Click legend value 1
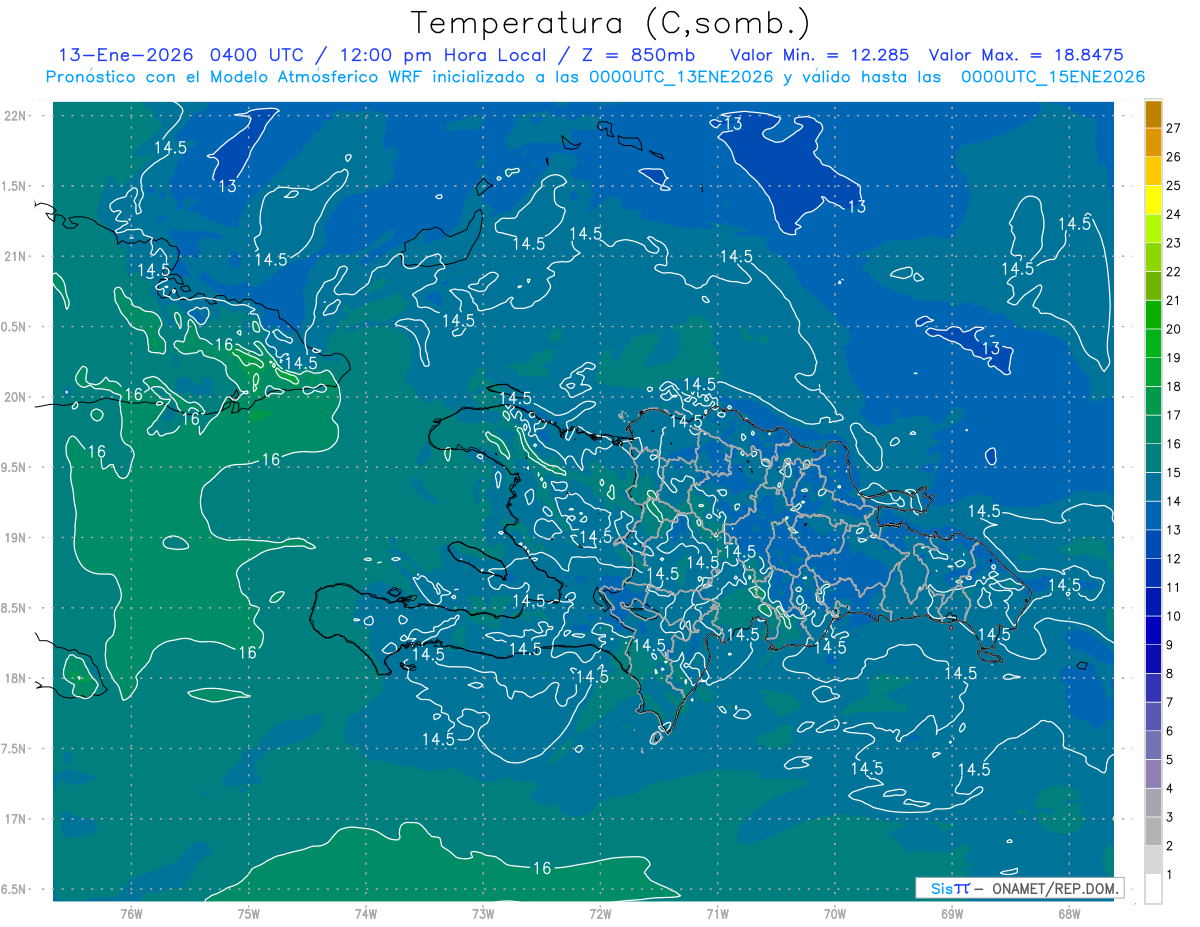1200x927 pixels. (x=1170, y=875)
